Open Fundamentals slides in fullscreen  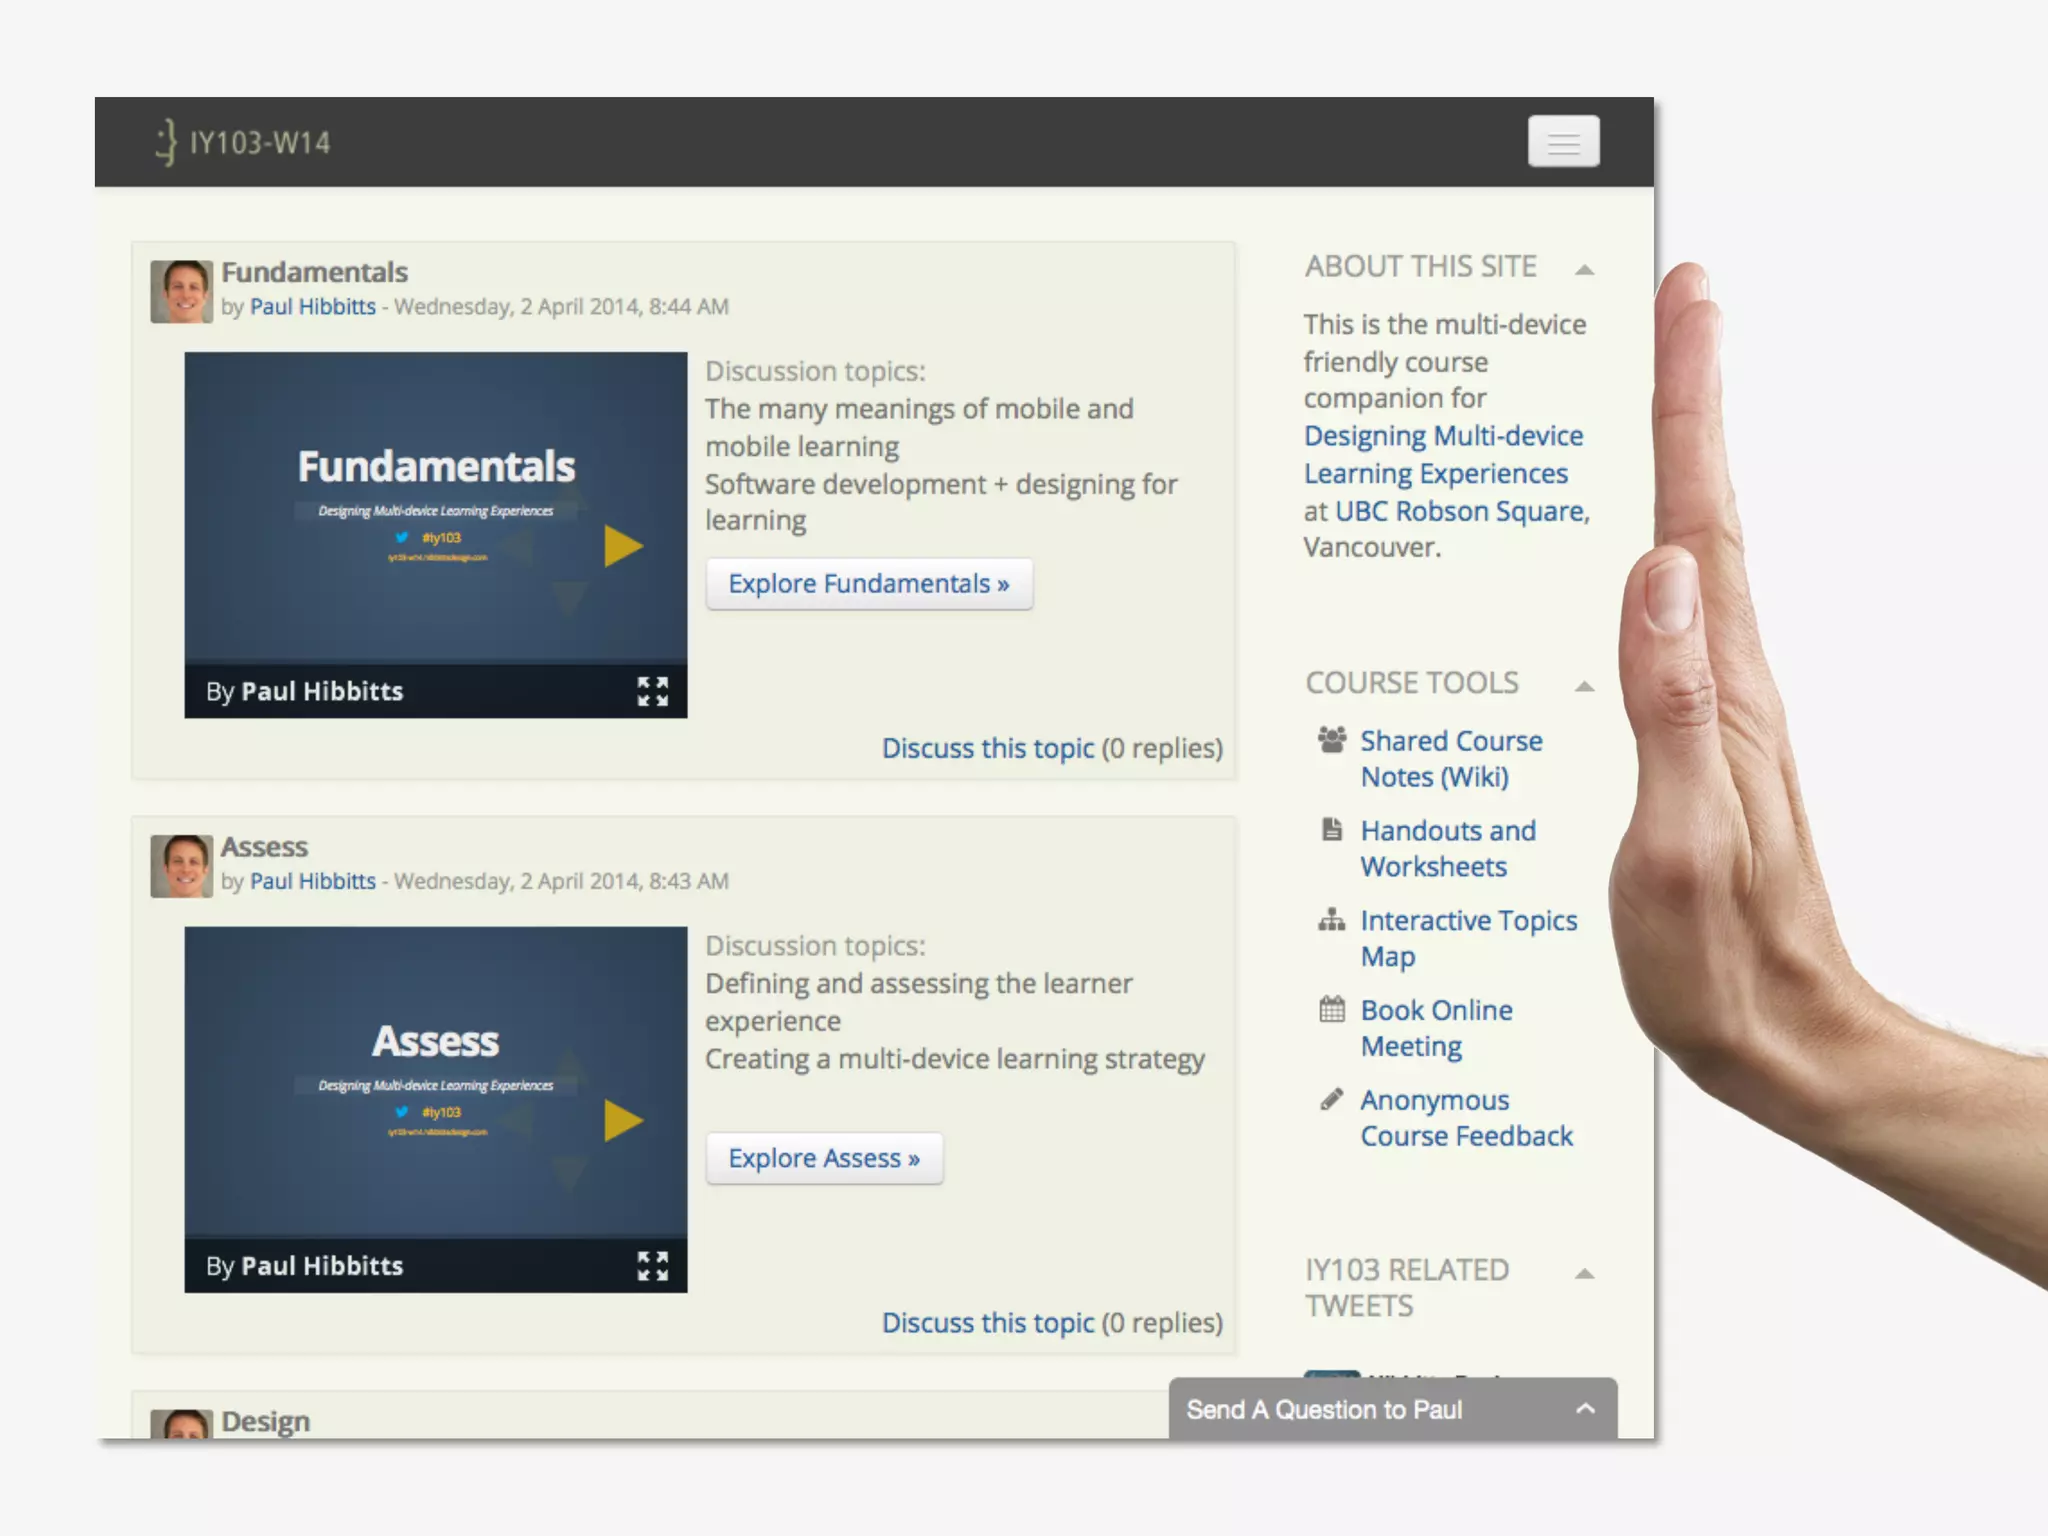pos(653,691)
